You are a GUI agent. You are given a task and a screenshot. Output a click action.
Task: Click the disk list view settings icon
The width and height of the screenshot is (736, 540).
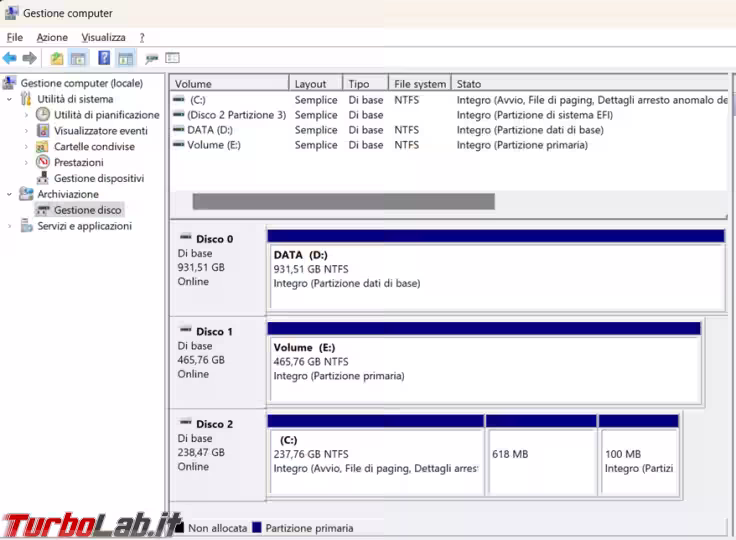click(172, 58)
